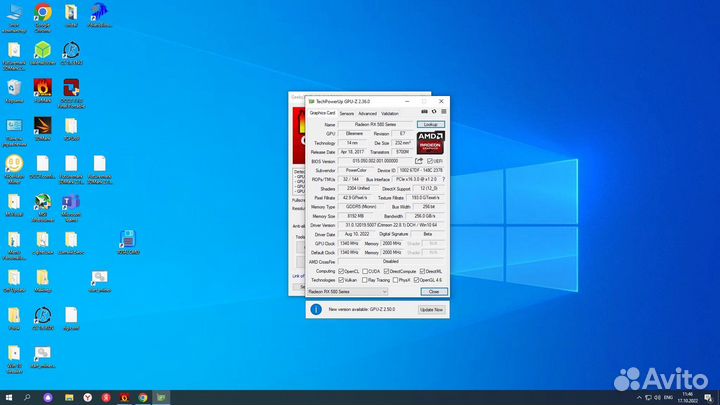The width and height of the screenshot is (720, 405).
Task: Open the Radeon RX 580 Series GPU dropdown
Action: [x=348, y=292]
